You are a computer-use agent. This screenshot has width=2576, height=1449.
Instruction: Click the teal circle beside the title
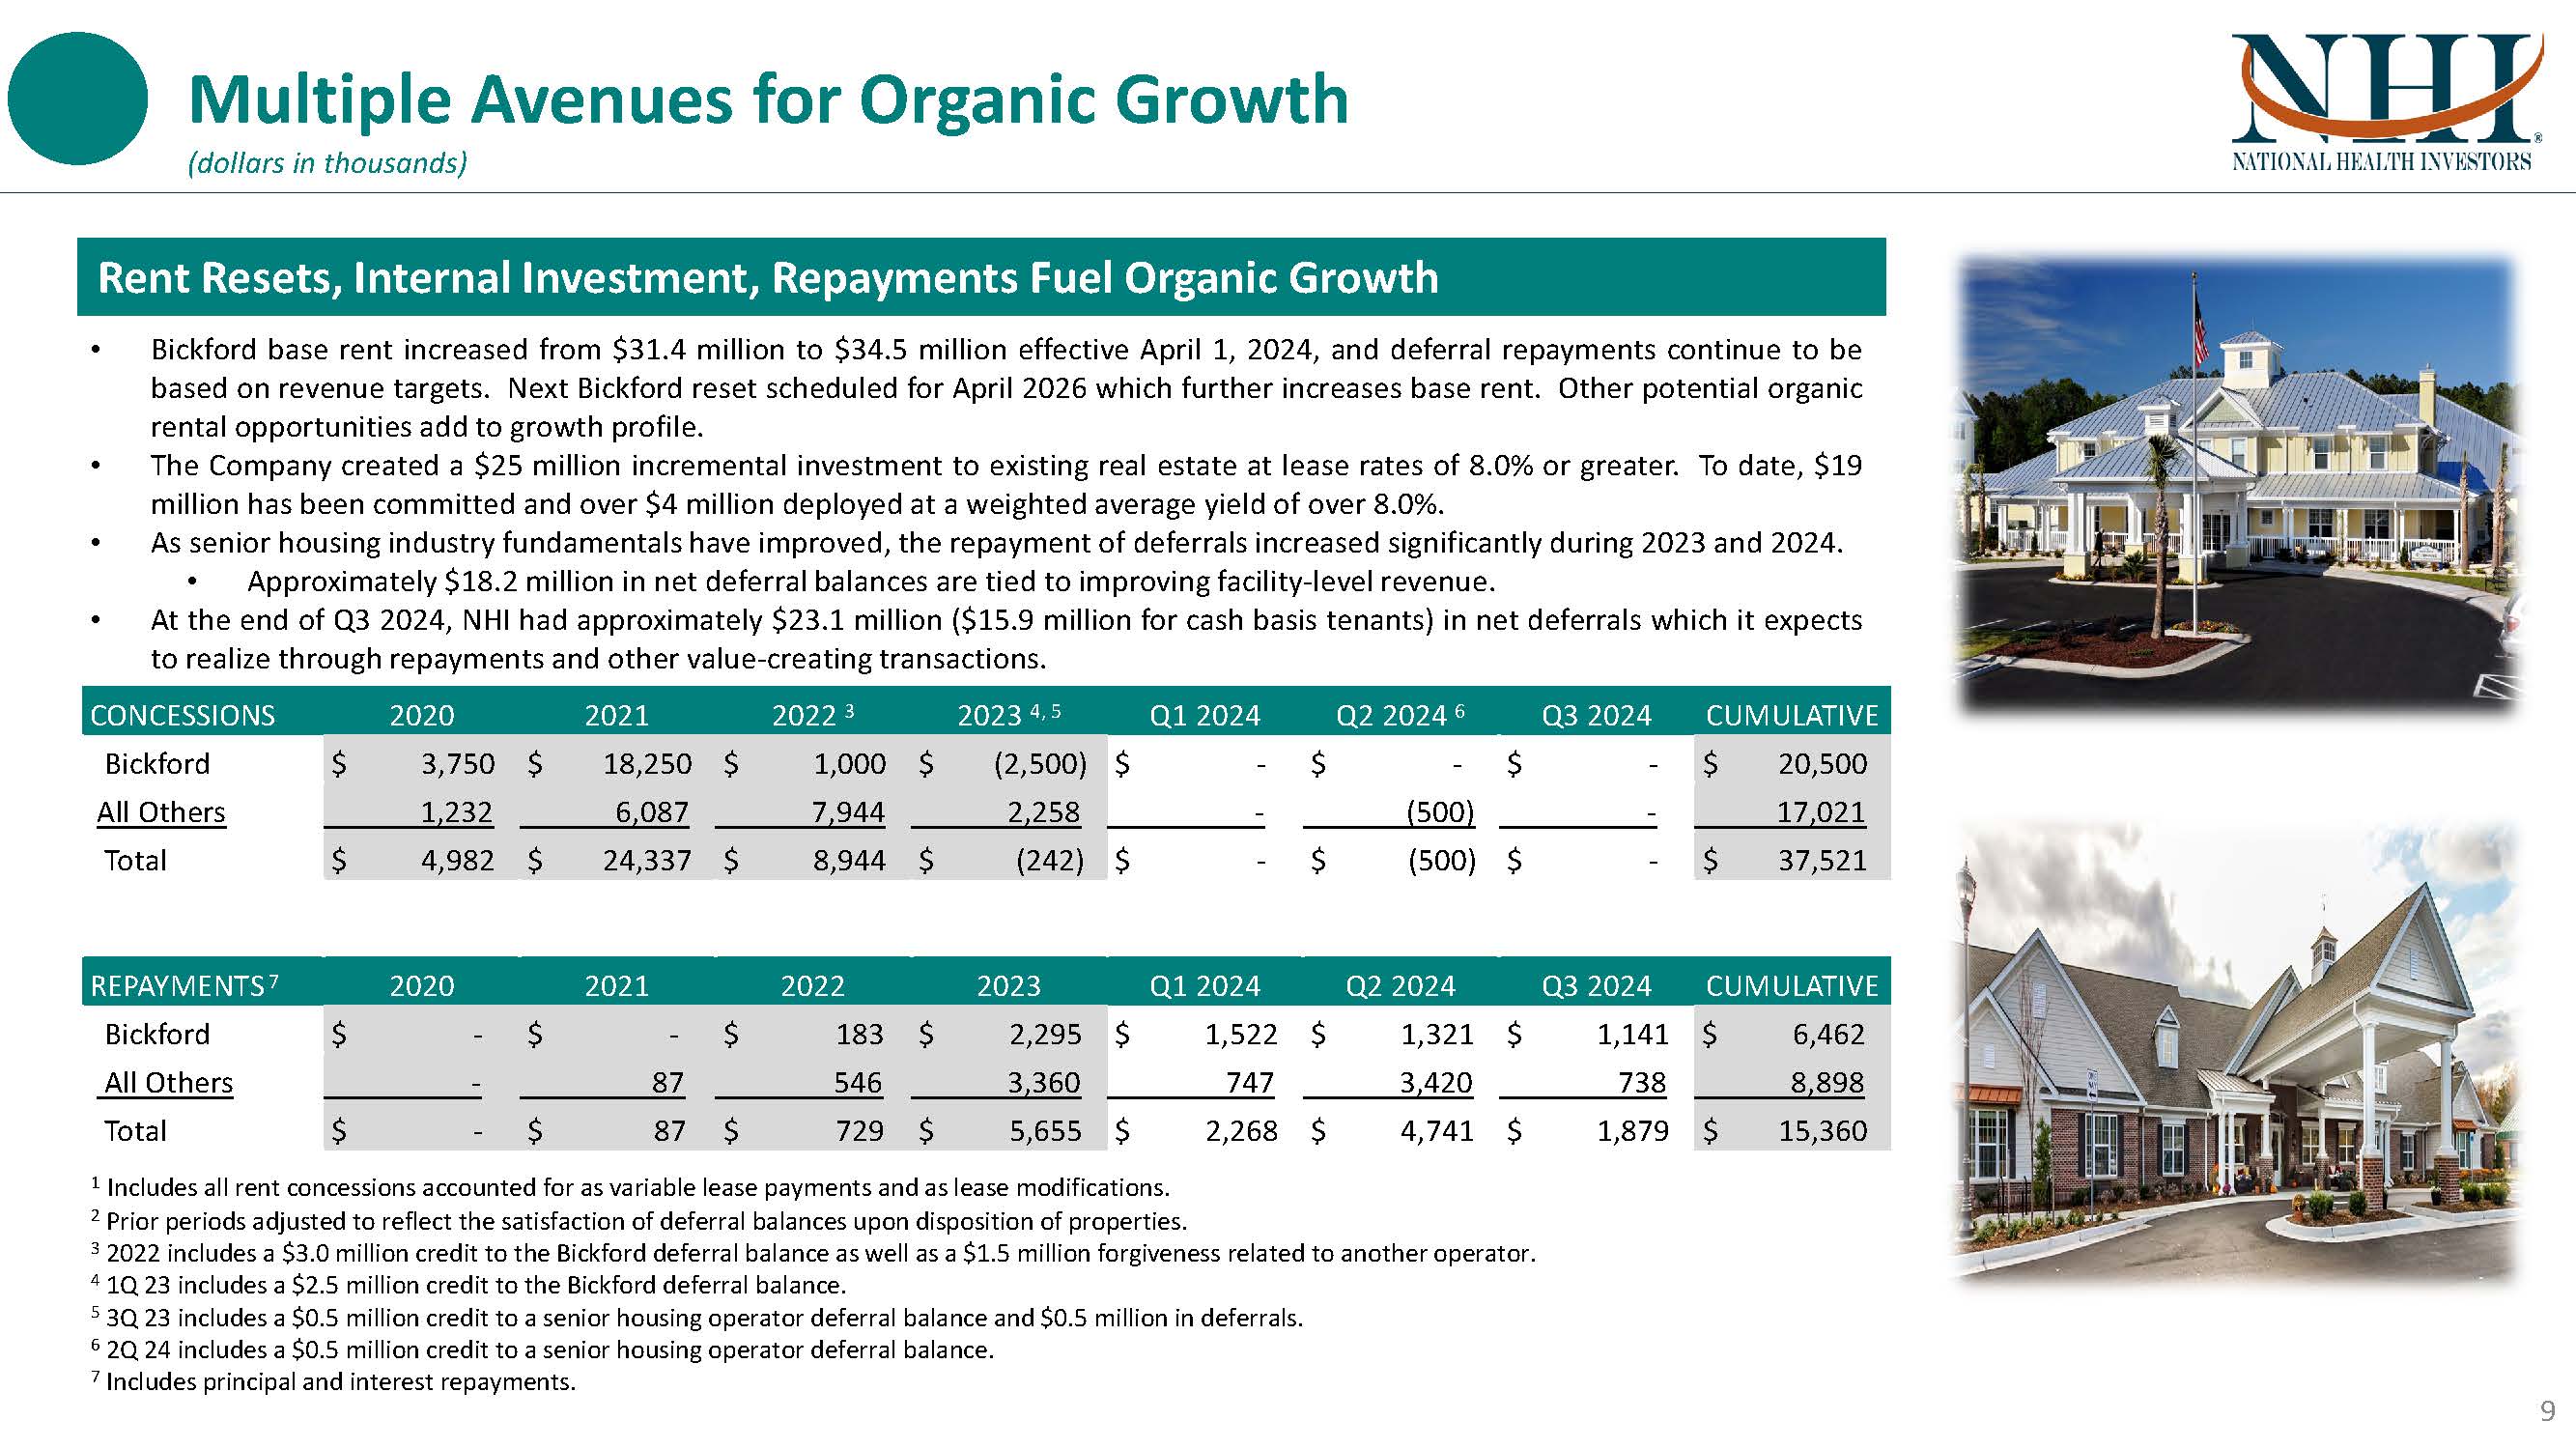coord(77,98)
